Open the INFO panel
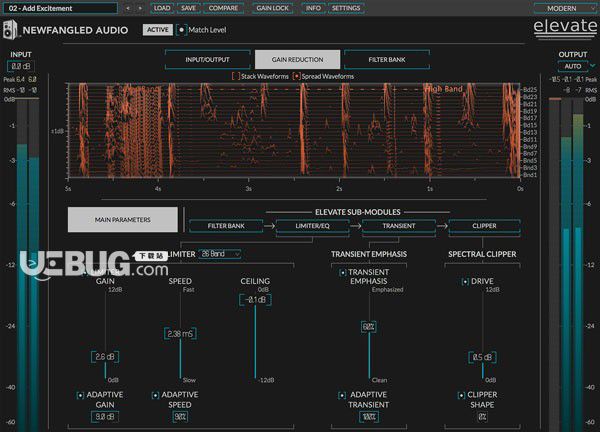 313,8
